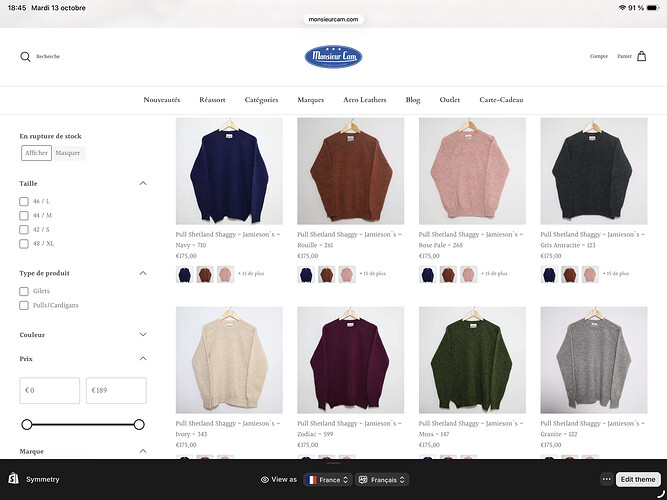Open the Marques menu
The width and height of the screenshot is (667, 500).
(x=311, y=100)
